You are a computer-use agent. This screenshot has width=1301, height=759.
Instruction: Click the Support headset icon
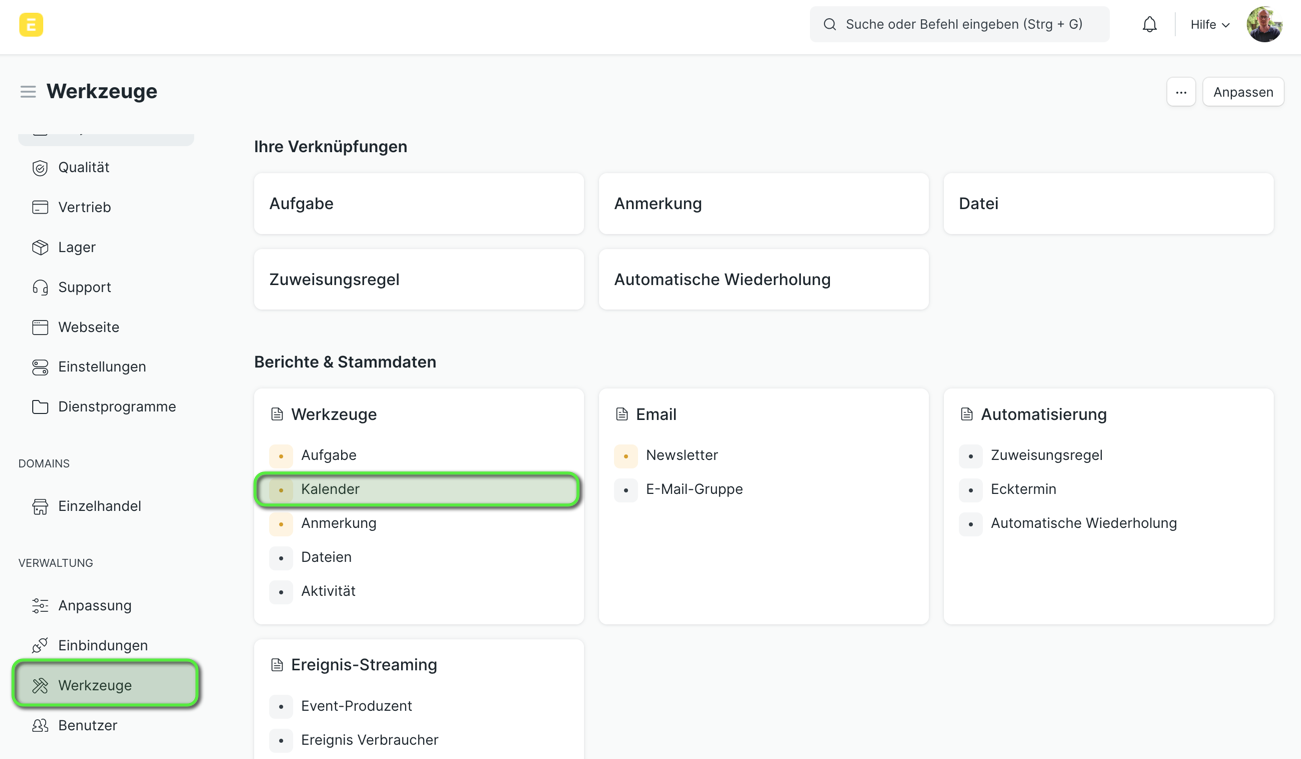click(40, 288)
